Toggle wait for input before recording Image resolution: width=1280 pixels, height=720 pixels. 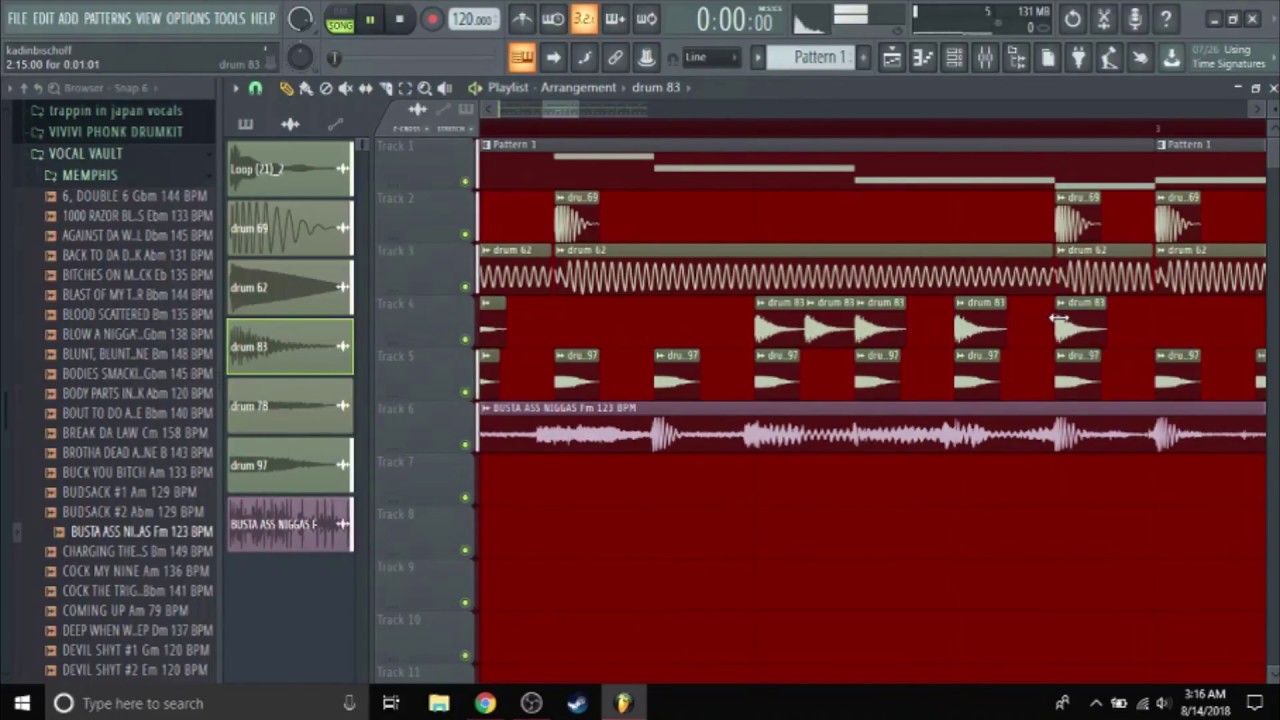click(552, 18)
